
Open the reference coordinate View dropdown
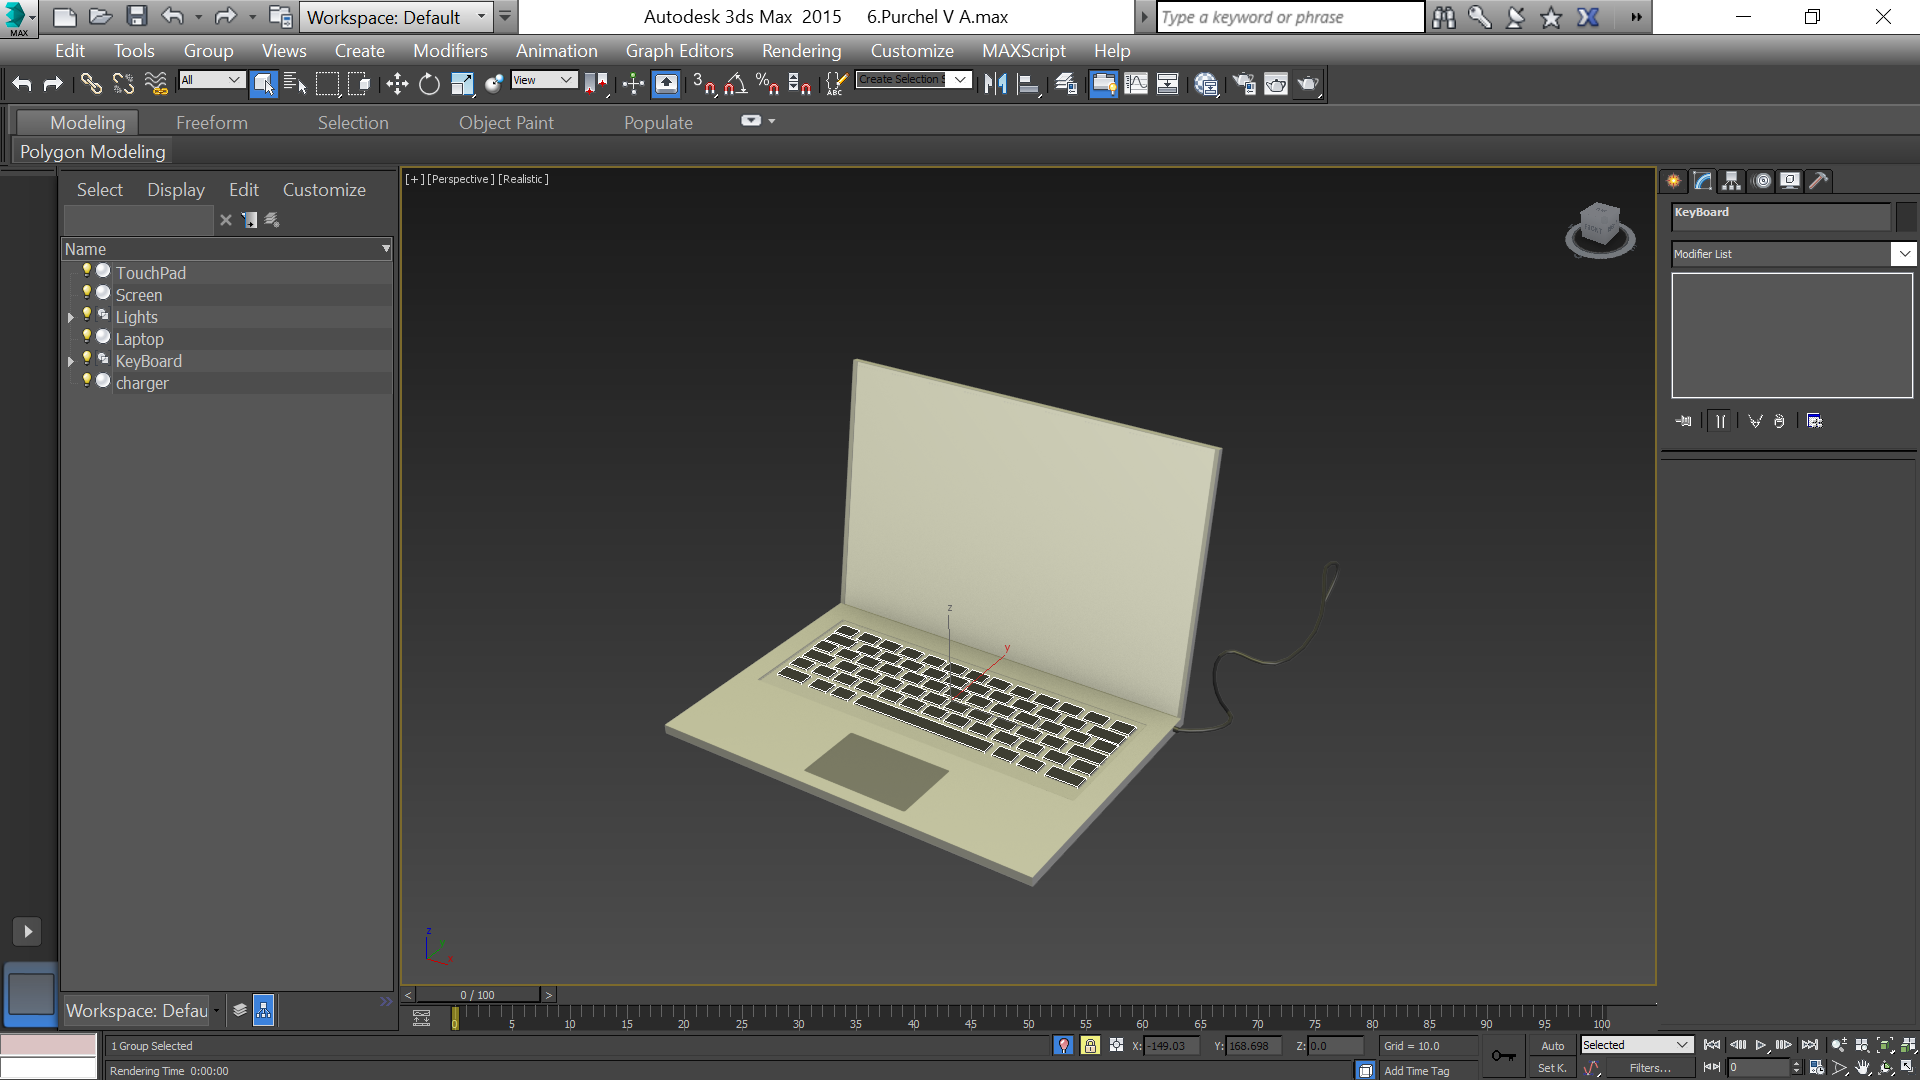click(544, 80)
